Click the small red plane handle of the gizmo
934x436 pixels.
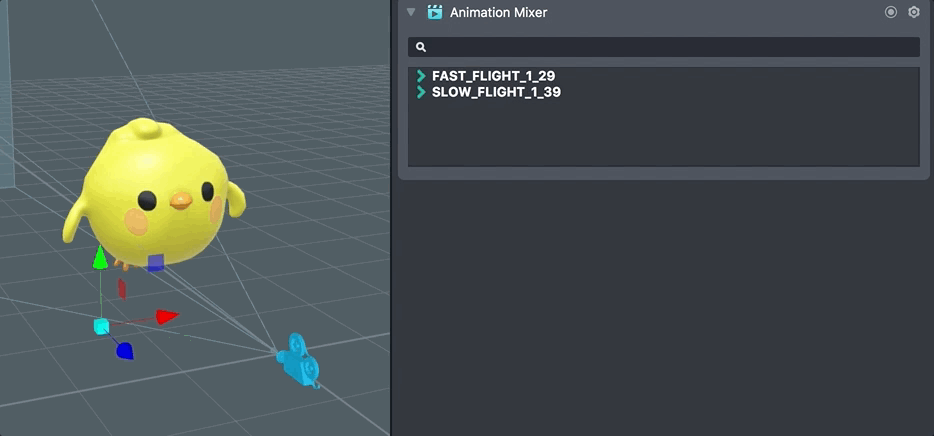[x=122, y=288]
